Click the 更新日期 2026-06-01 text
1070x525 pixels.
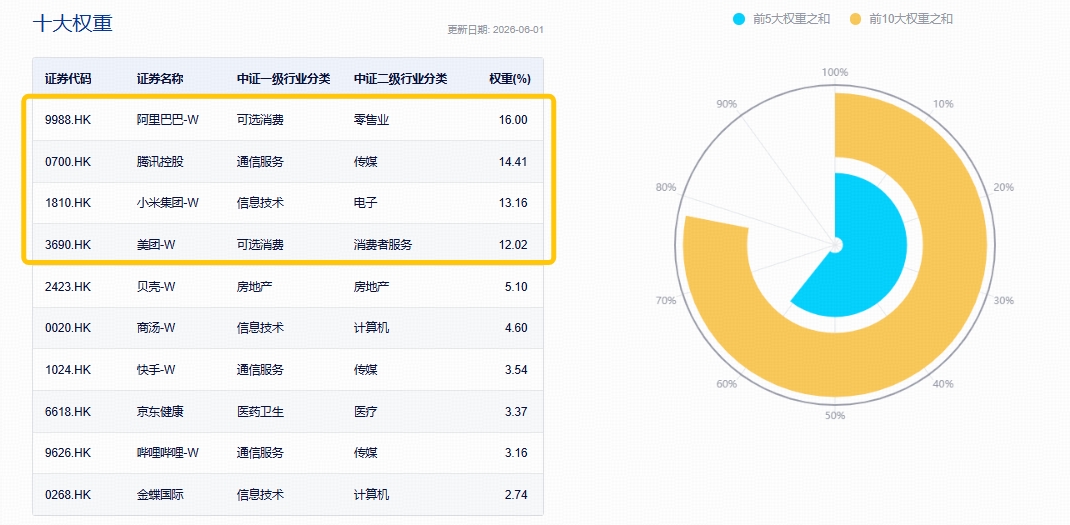(x=495, y=30)
